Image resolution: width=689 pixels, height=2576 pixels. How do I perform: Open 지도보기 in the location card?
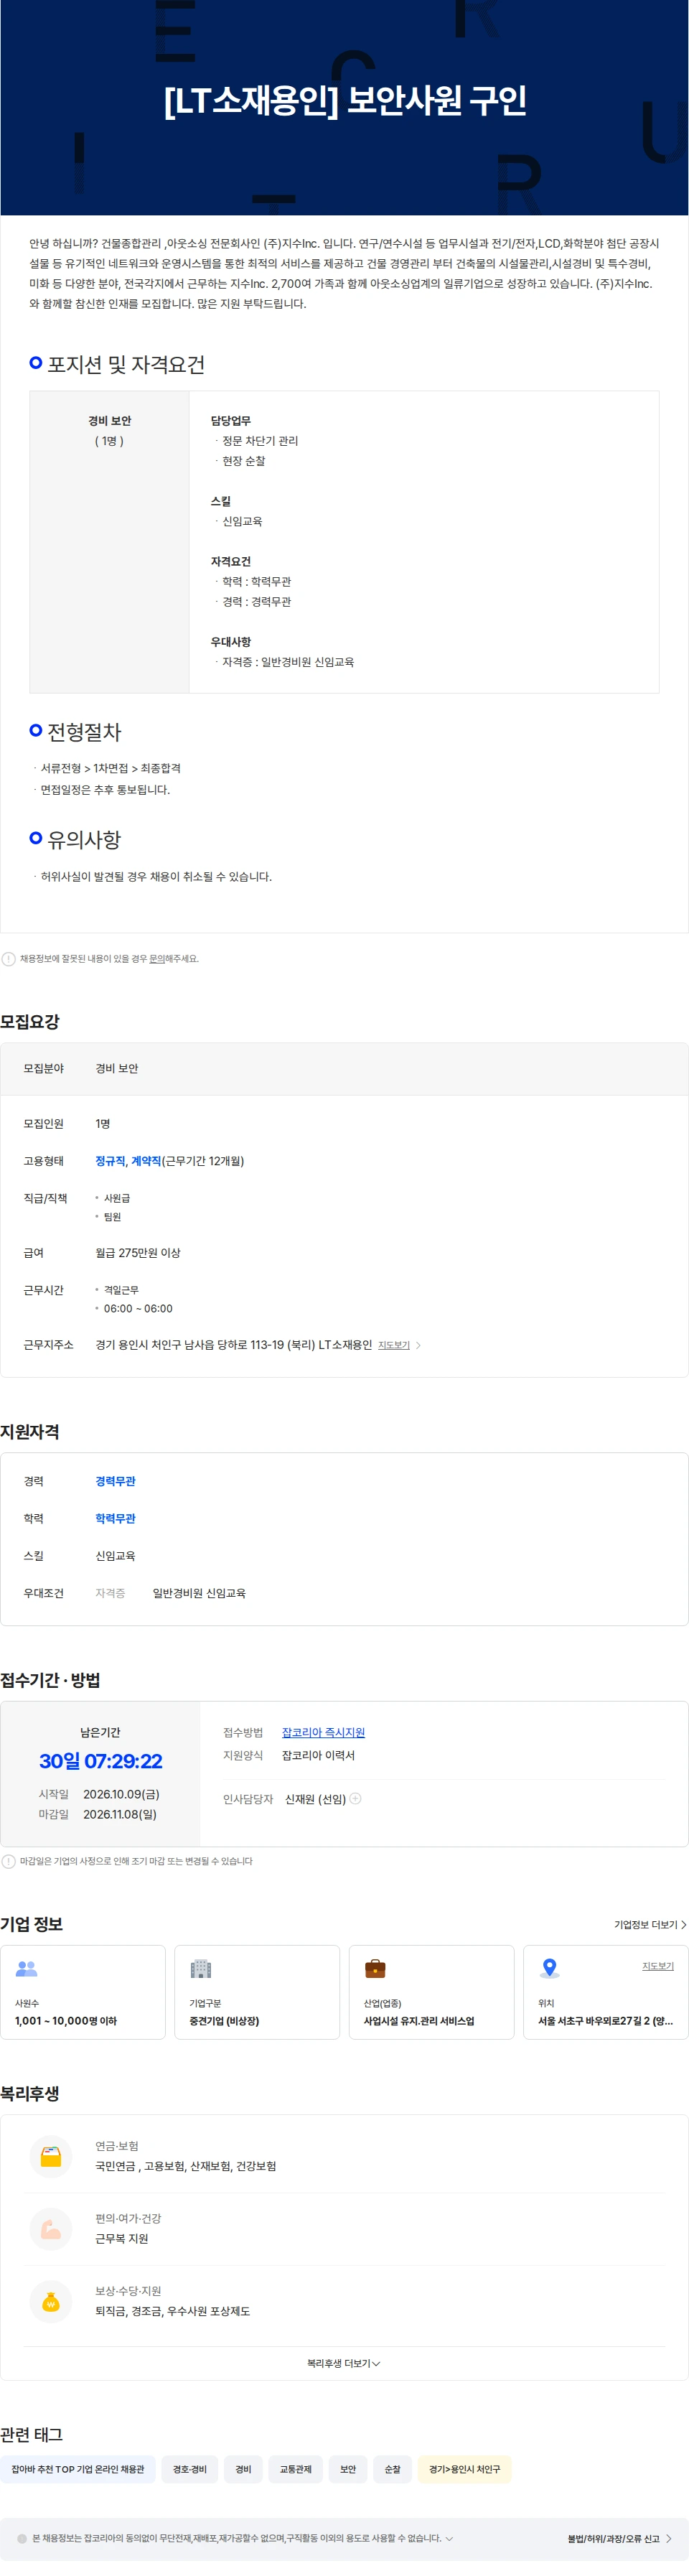coord(657,1966)
